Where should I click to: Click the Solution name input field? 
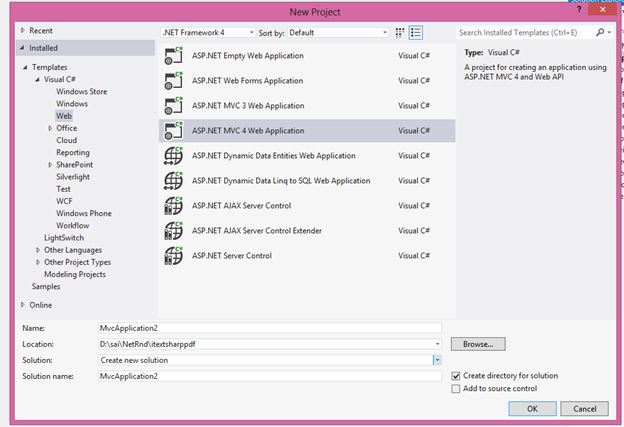click(269, 376)
